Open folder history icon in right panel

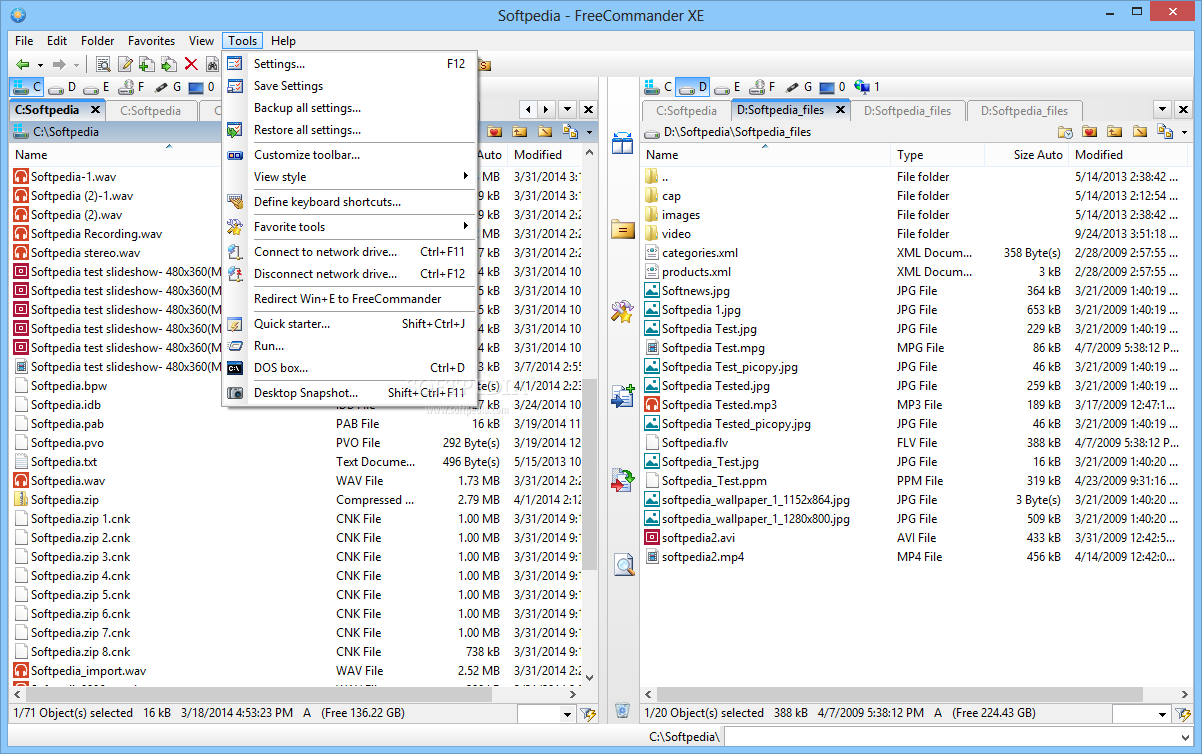[x=1065, y=131]
